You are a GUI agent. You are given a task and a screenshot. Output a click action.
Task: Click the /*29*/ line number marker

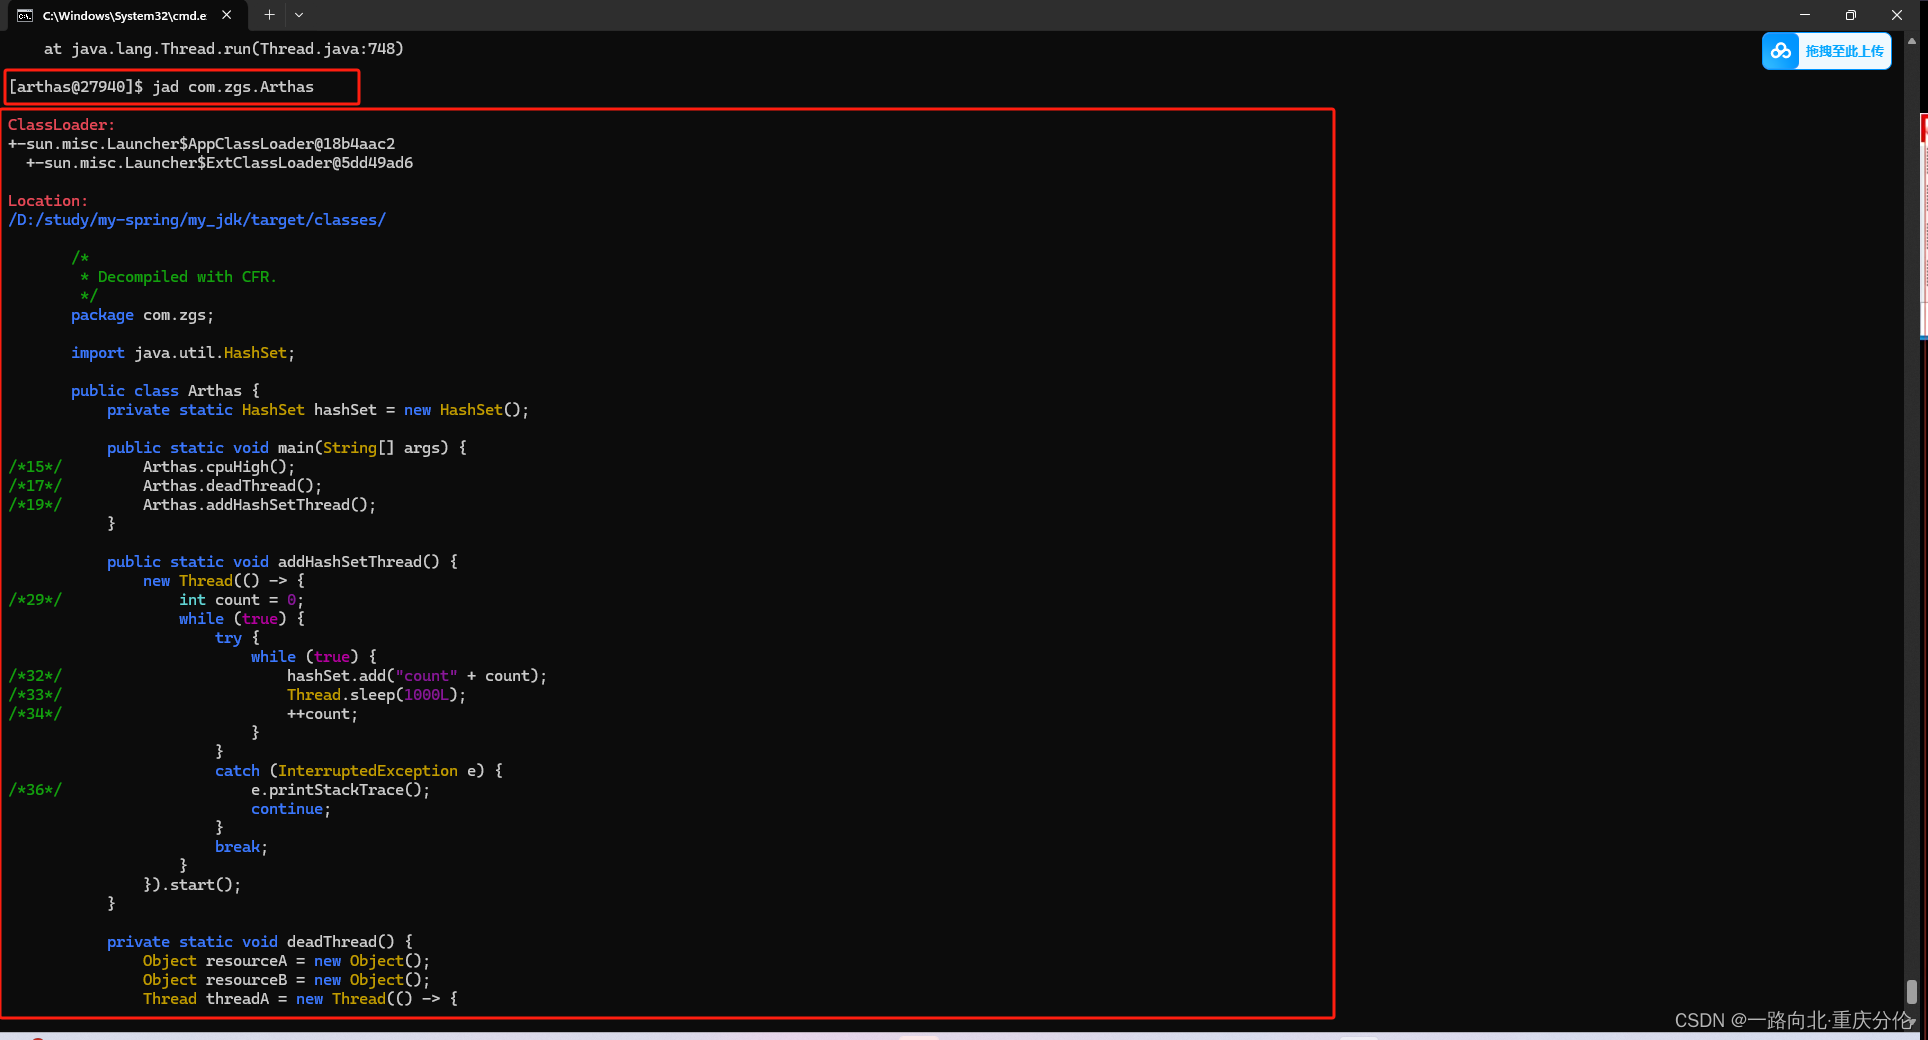[x=35, y=600]
